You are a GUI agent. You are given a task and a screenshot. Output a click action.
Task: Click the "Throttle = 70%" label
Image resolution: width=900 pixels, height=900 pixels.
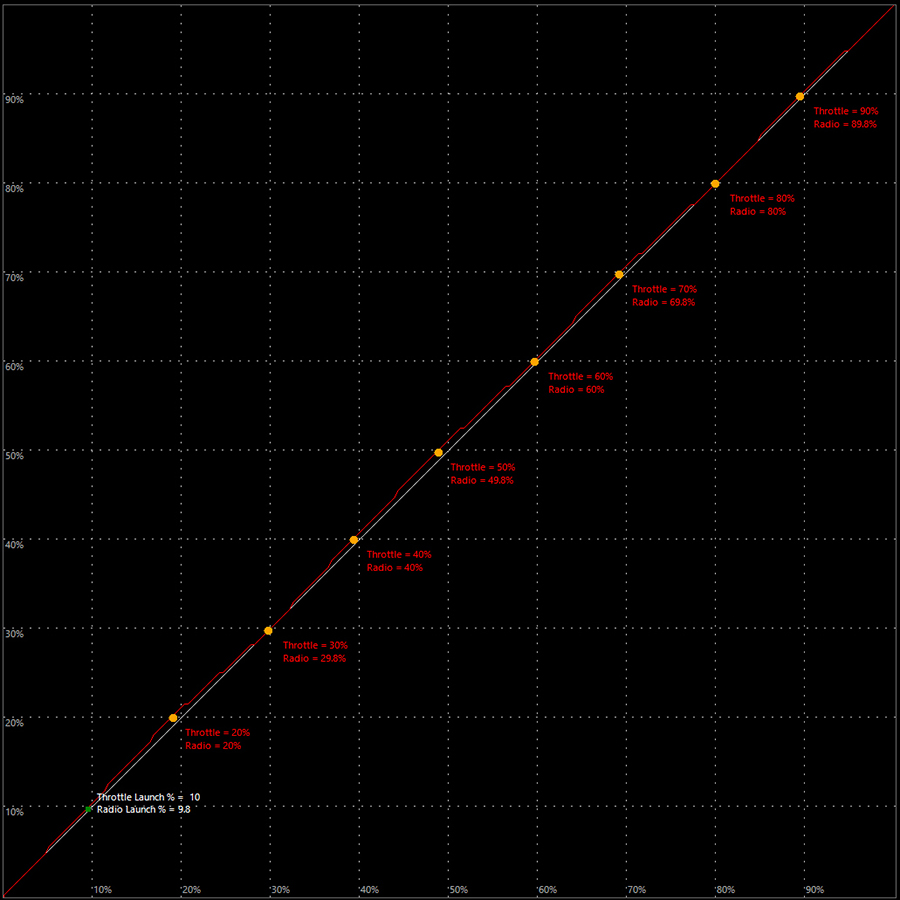coord(664,290)
